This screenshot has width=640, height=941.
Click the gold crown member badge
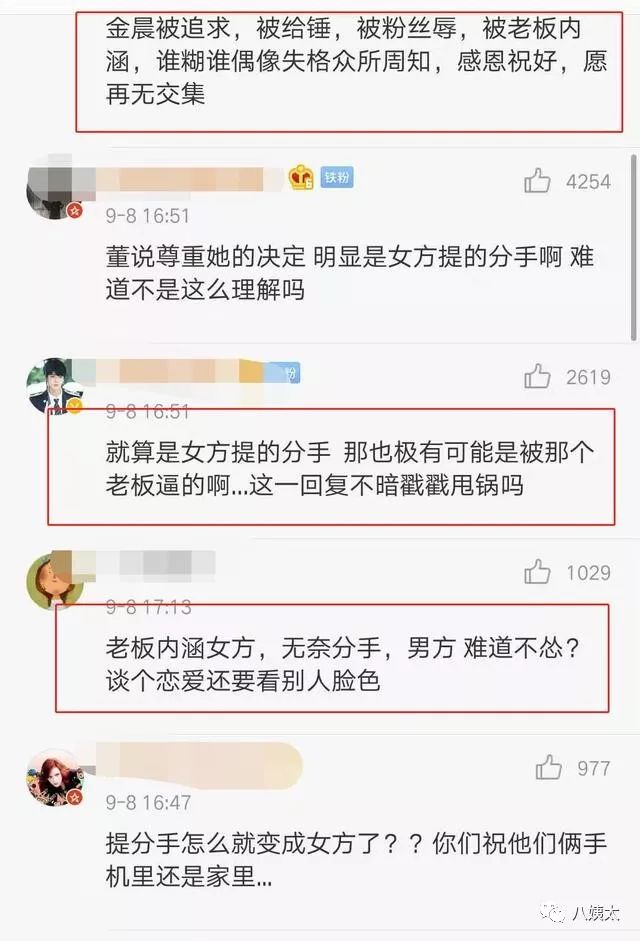[301, 178]
